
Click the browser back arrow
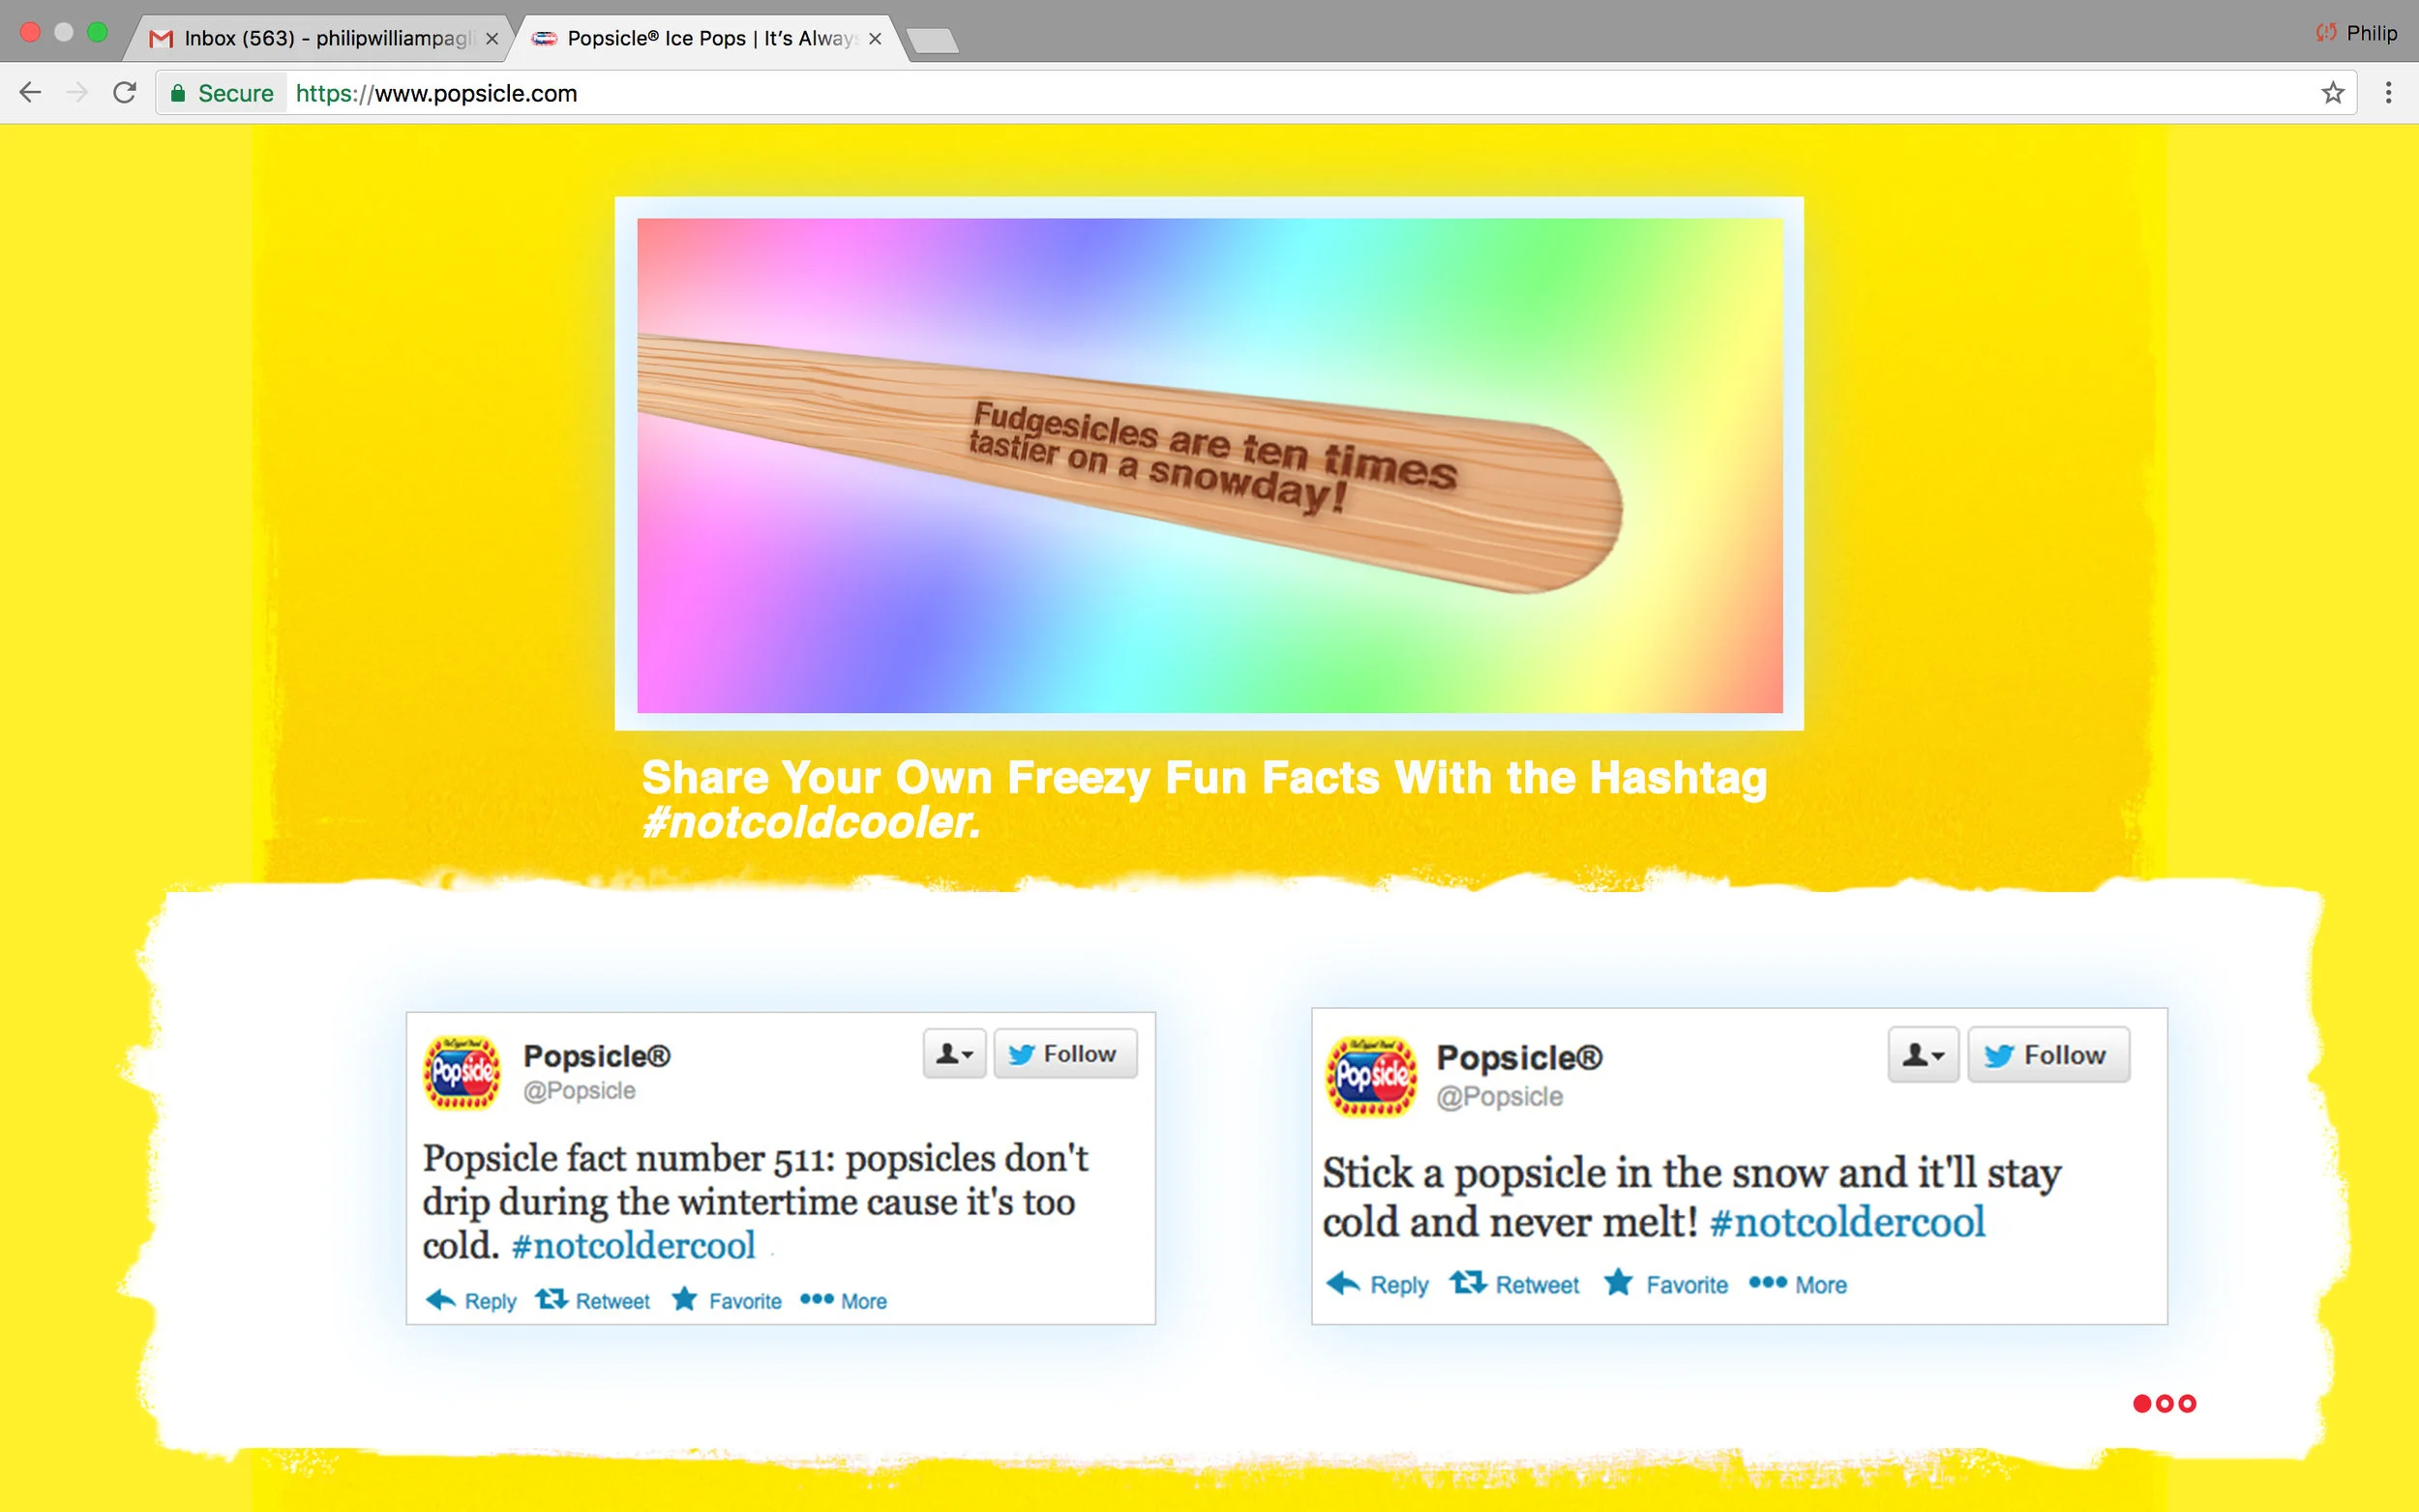[30, 93]
